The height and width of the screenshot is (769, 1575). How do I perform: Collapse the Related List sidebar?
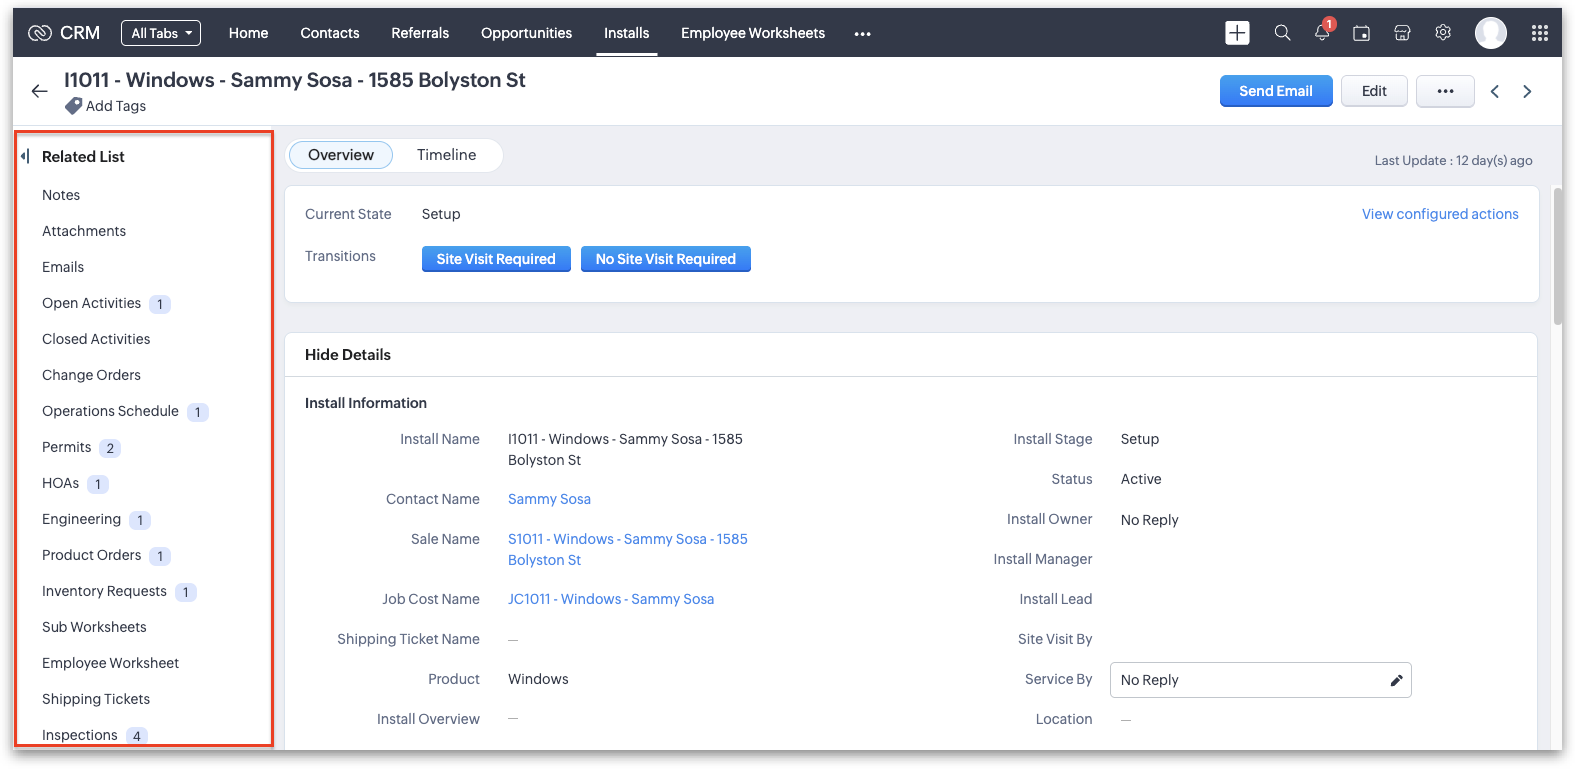[25, 156]
